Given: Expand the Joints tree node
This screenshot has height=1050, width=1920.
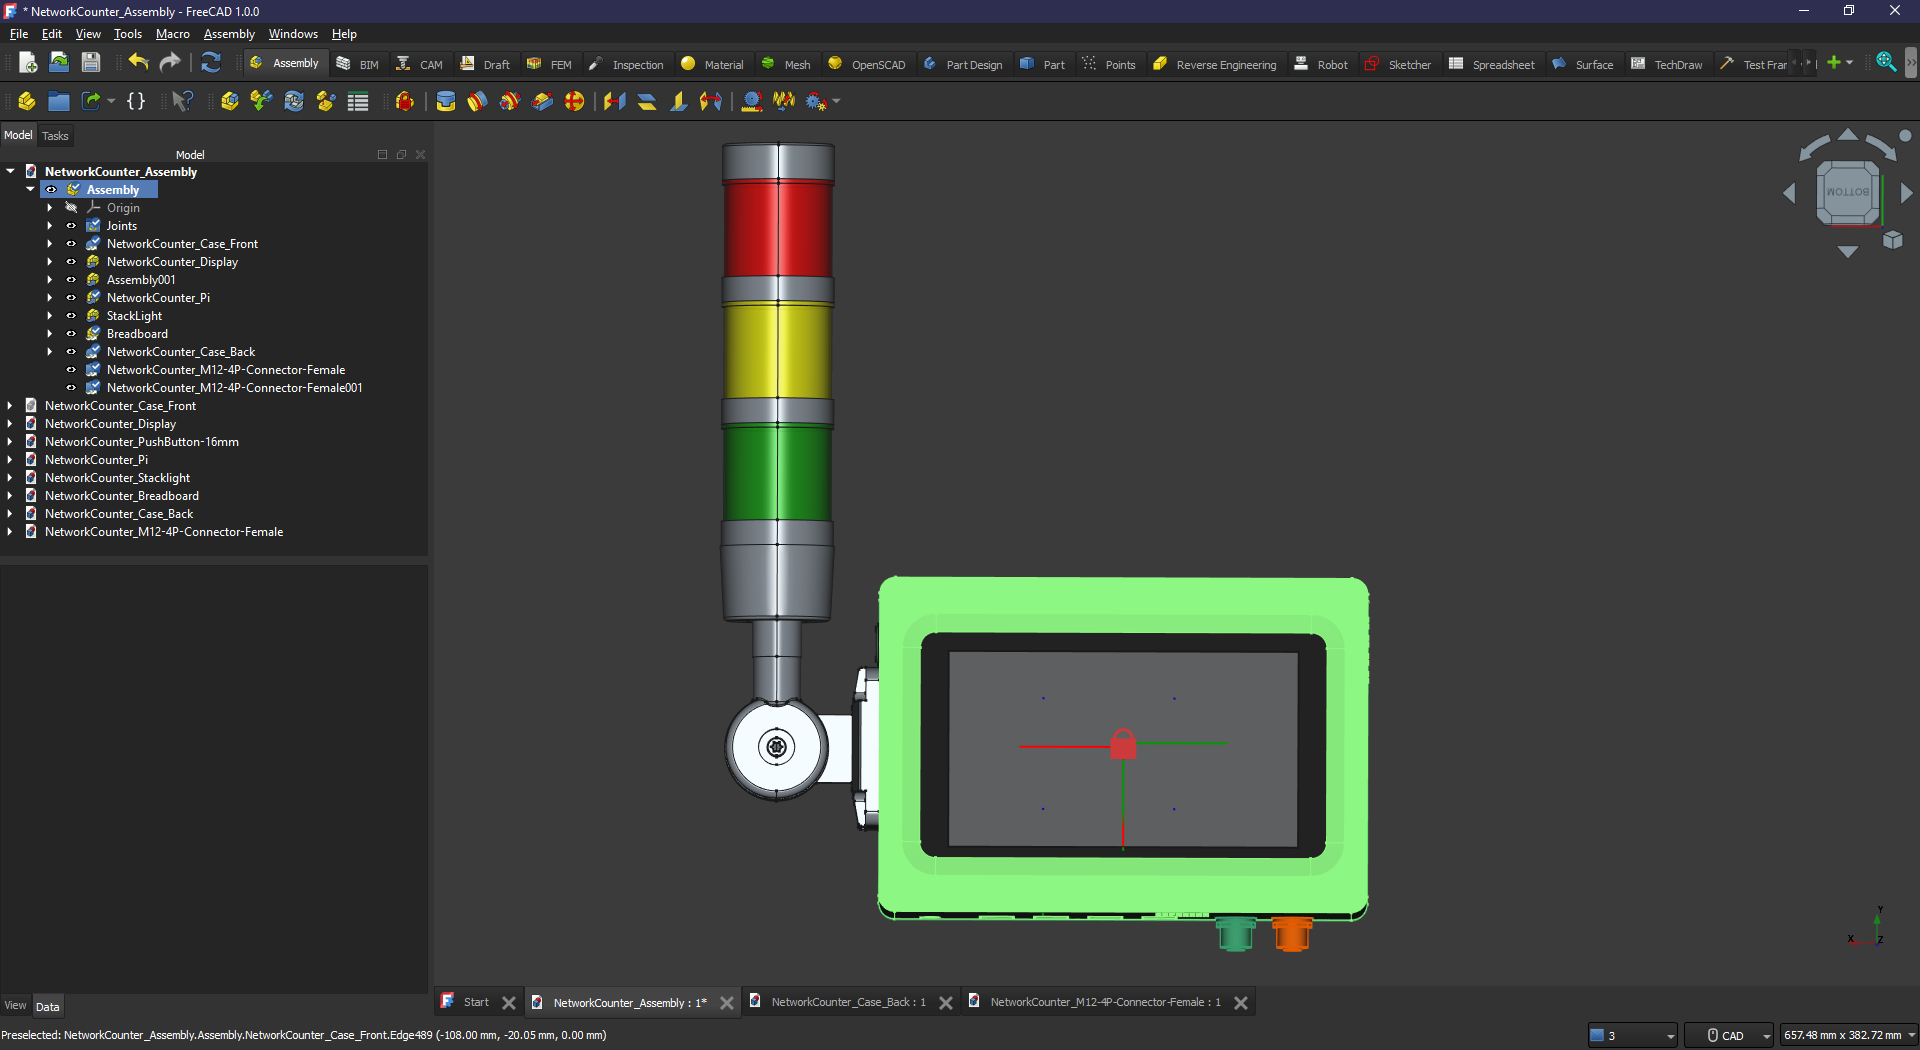Looking at the screenshot, I should [x=49, y=226].
